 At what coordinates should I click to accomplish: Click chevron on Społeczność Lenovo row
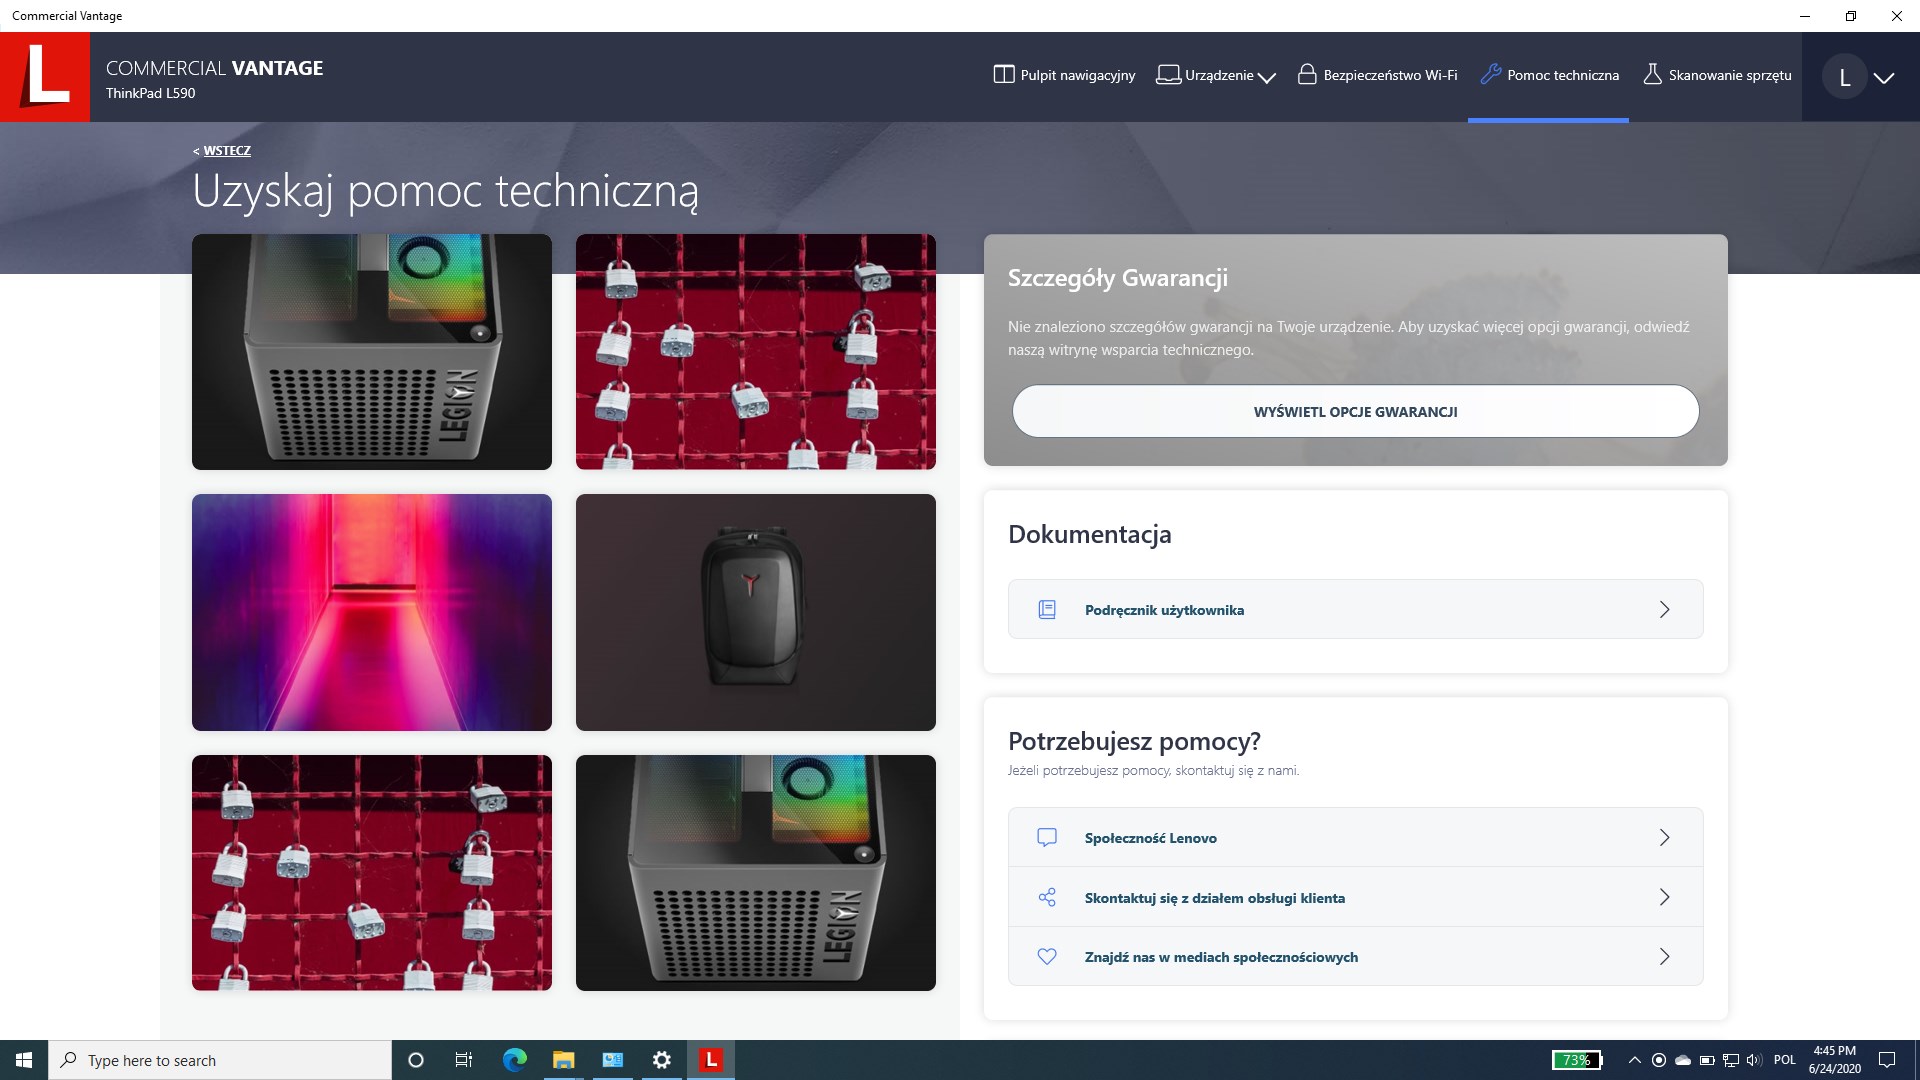click(x=1664, y=837)
